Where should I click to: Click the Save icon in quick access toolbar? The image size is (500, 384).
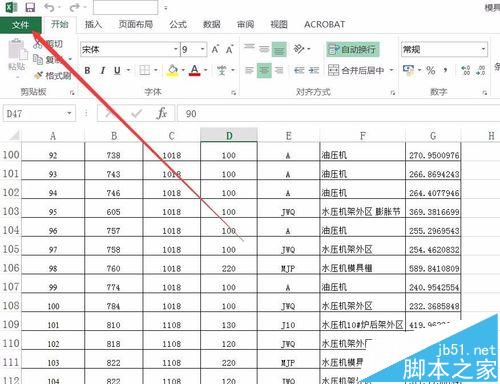click(x=30, y=7)
